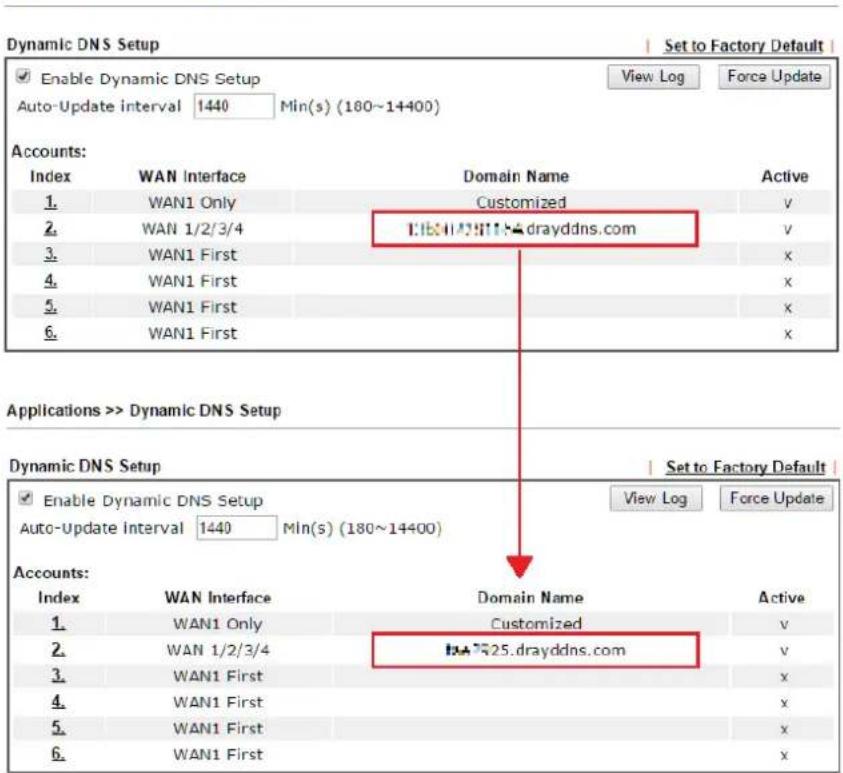Click 'WAN1 Only' cell in lower table

218,624
